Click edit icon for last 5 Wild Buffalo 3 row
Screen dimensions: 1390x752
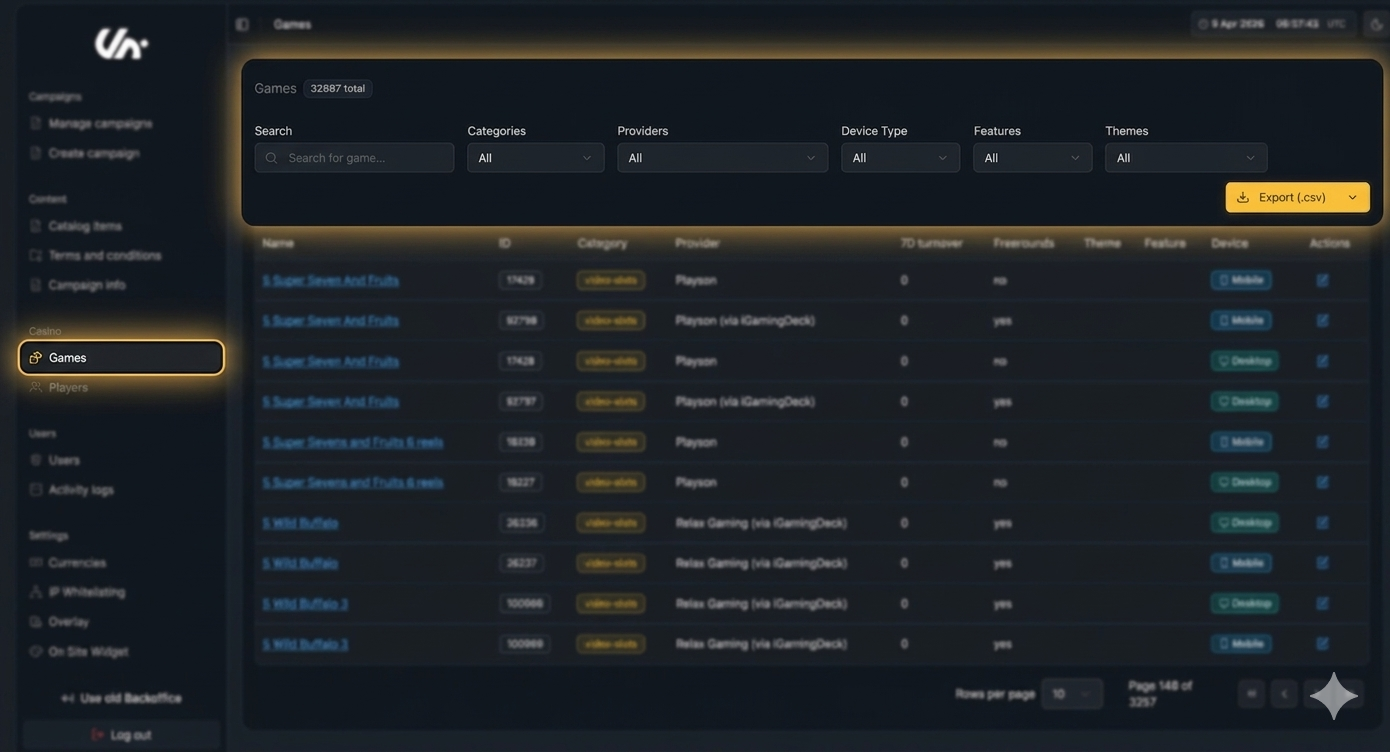point(1322,644)
